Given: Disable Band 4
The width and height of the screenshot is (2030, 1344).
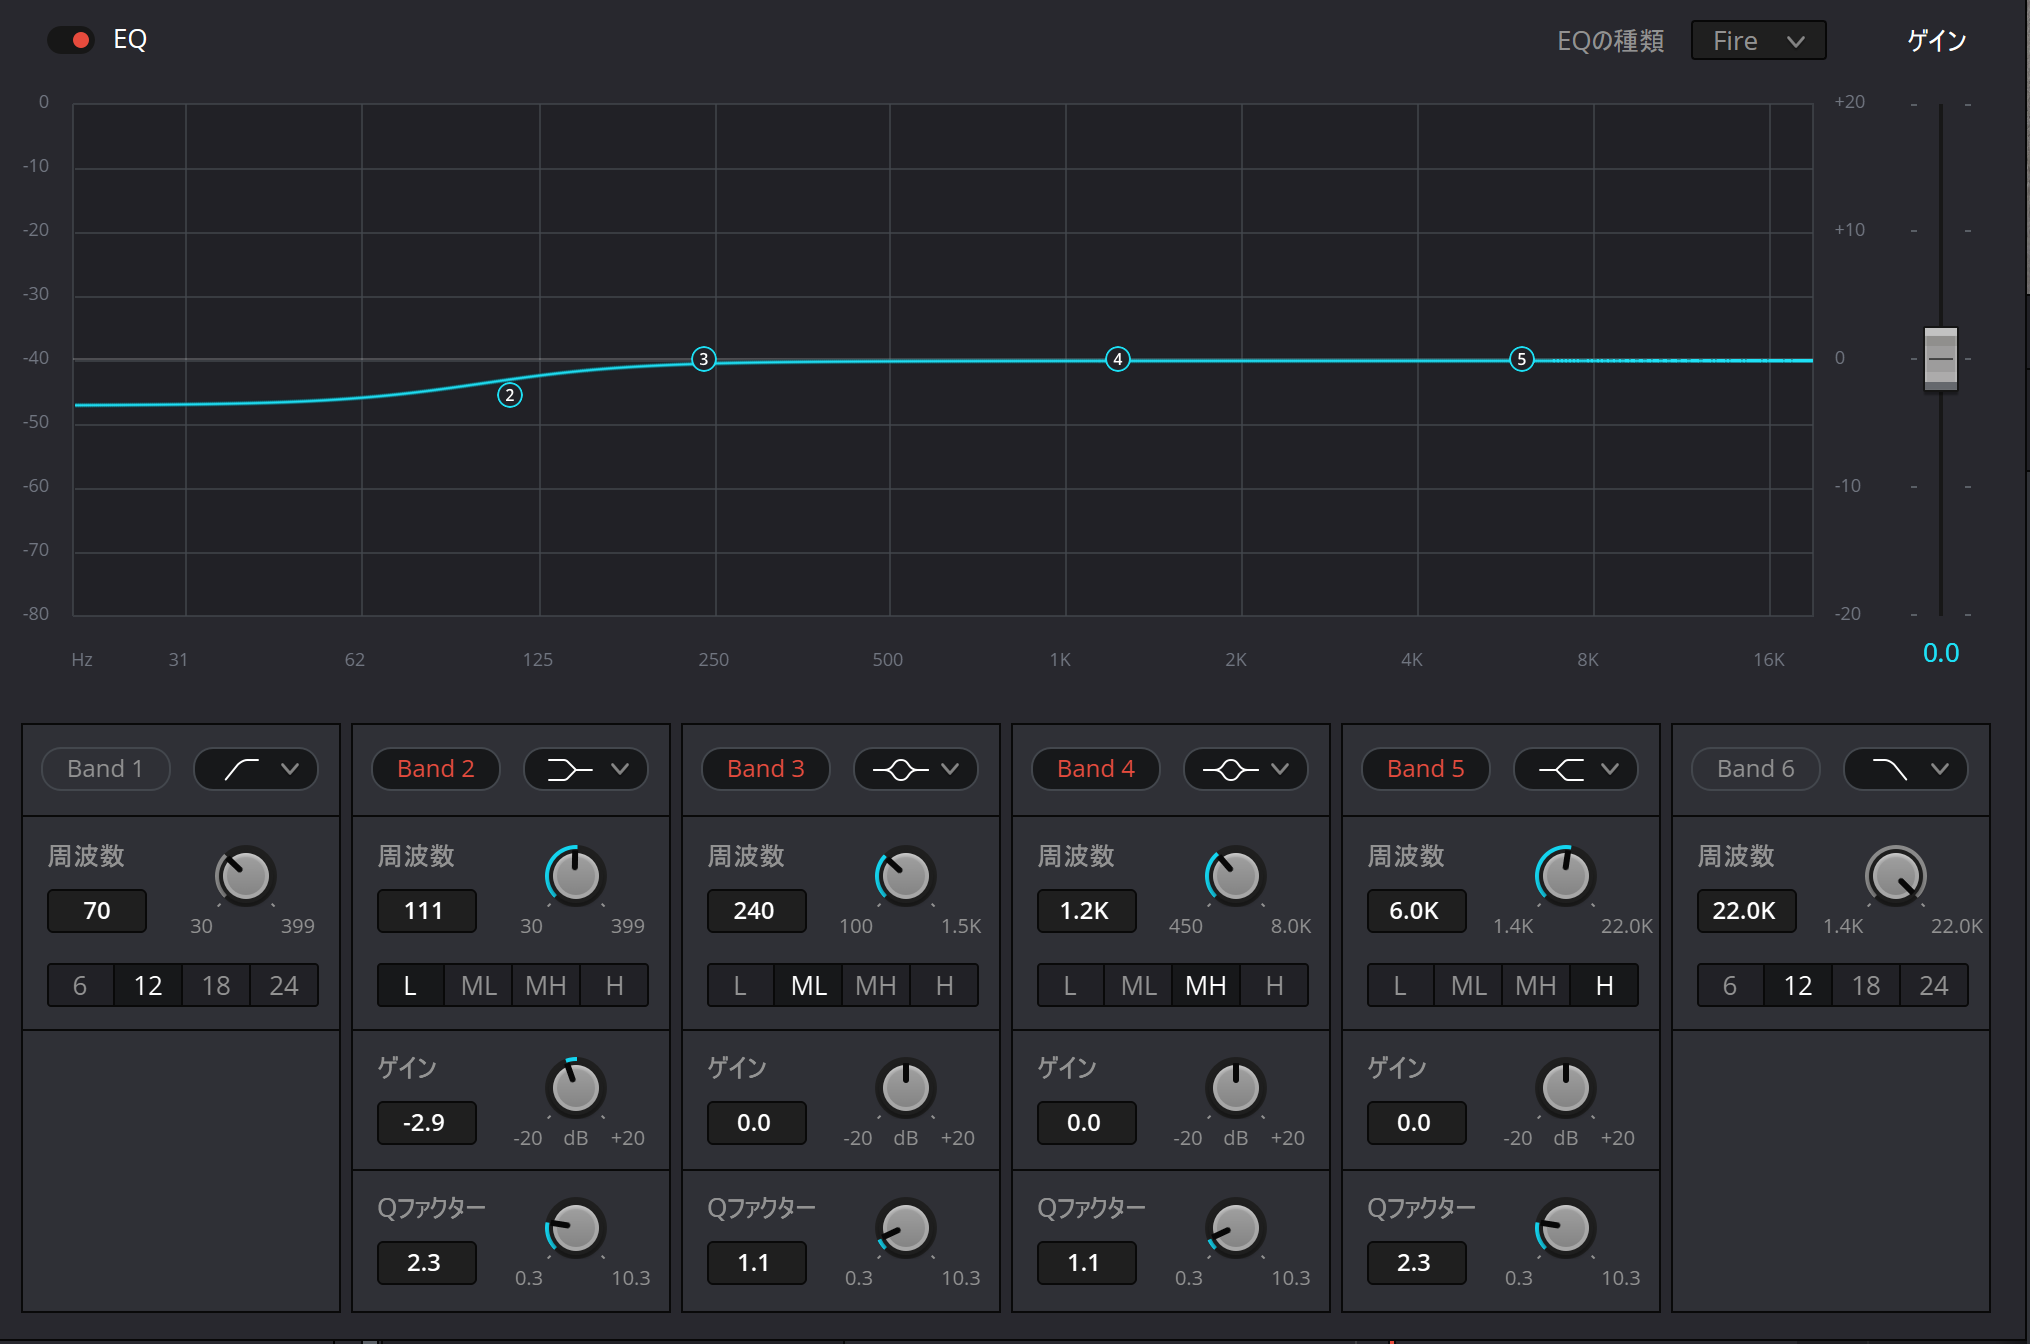Looking at the screenshot, I should click(x=1095, y=769).
